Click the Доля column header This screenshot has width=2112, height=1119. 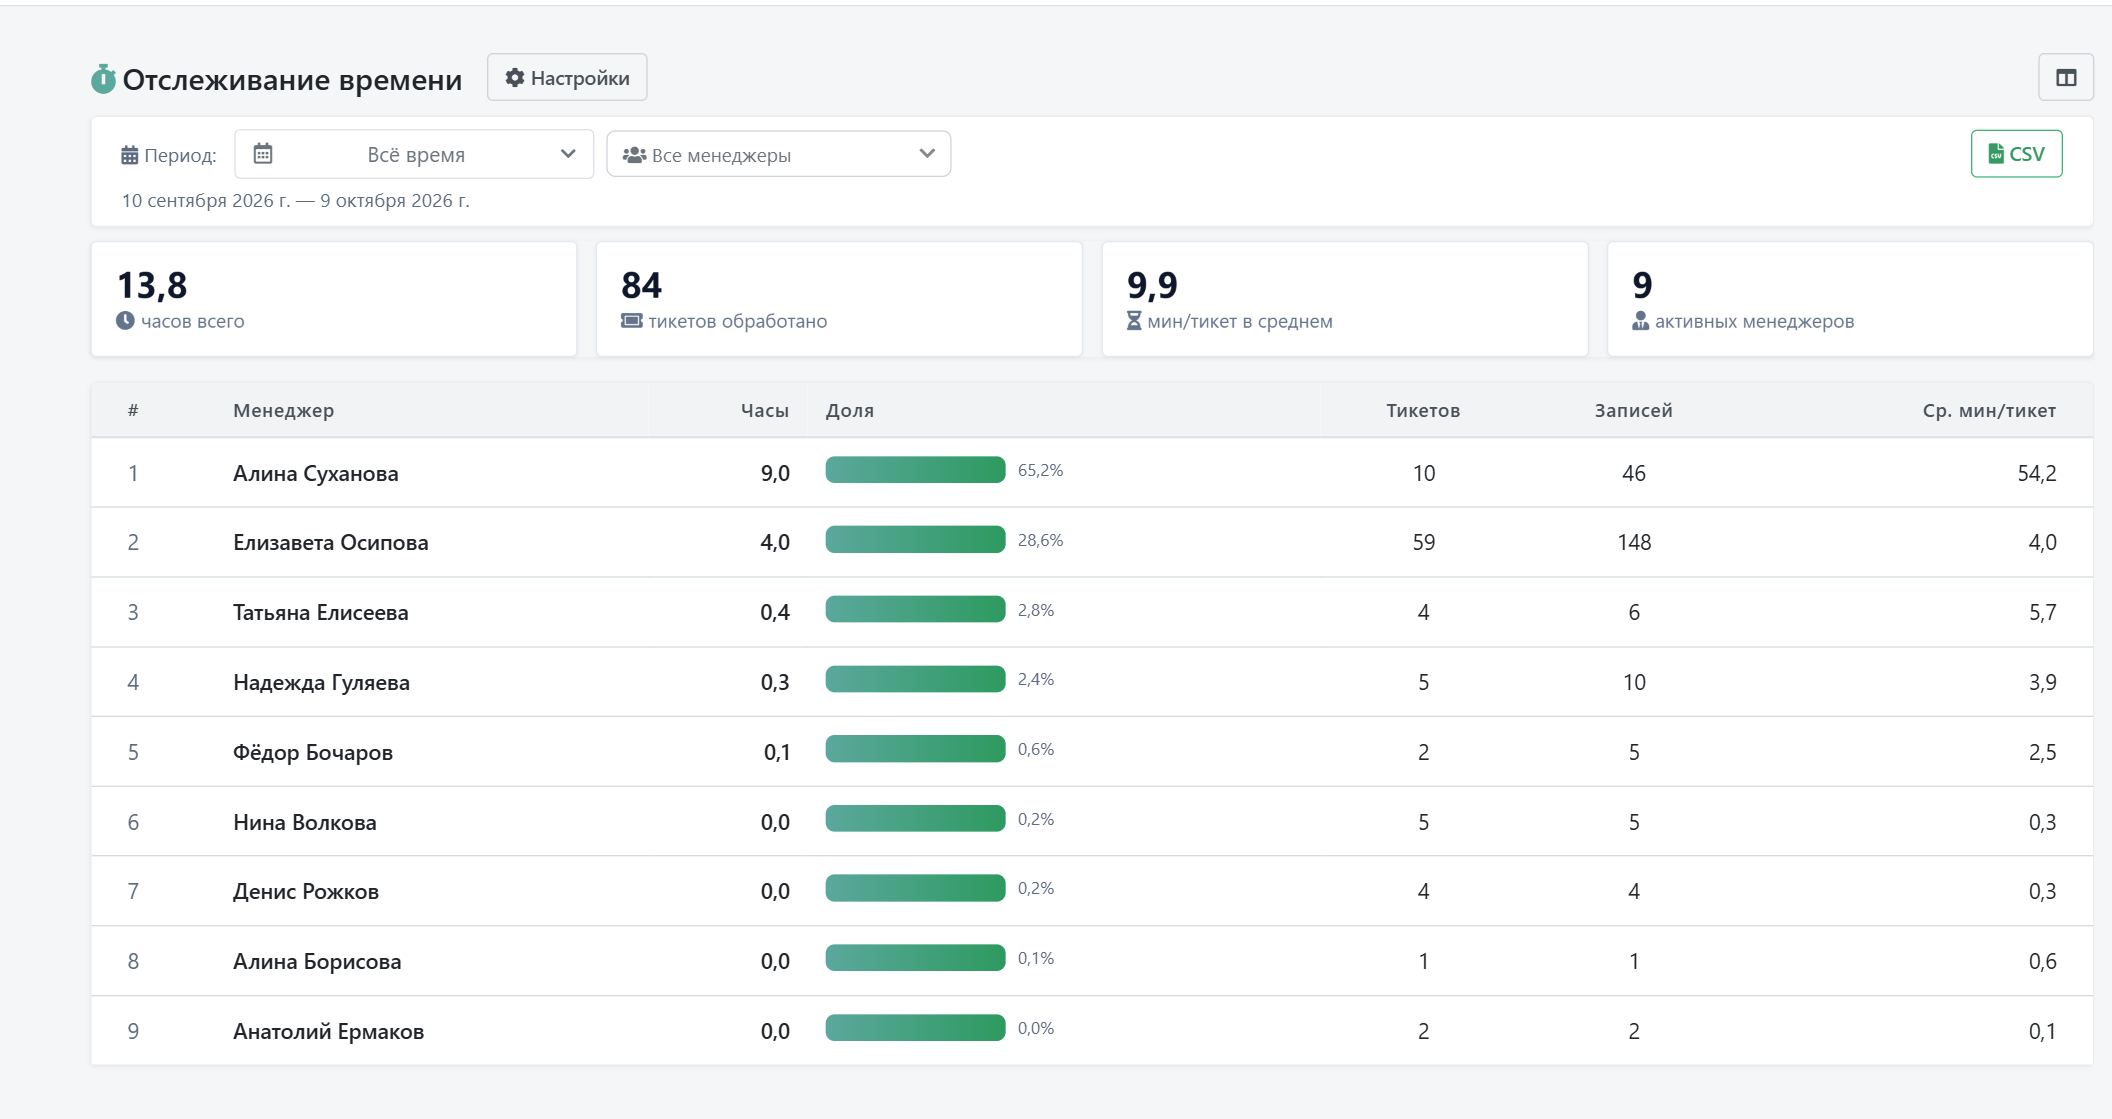click(x=850, y=410)
